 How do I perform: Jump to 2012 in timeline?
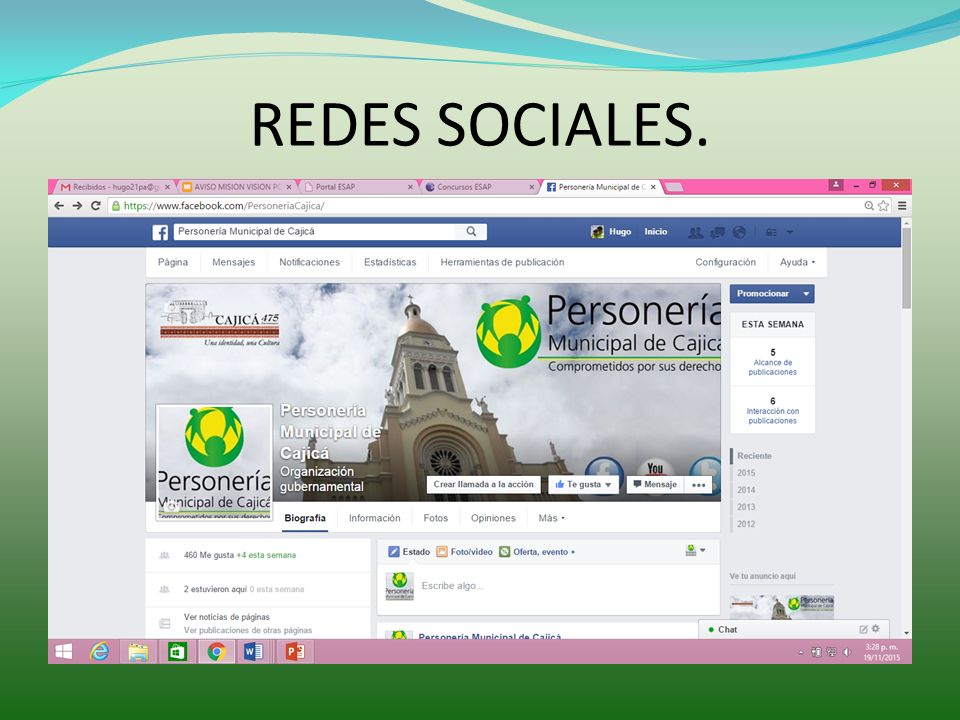pyautogui.click(x=746, y=524)
